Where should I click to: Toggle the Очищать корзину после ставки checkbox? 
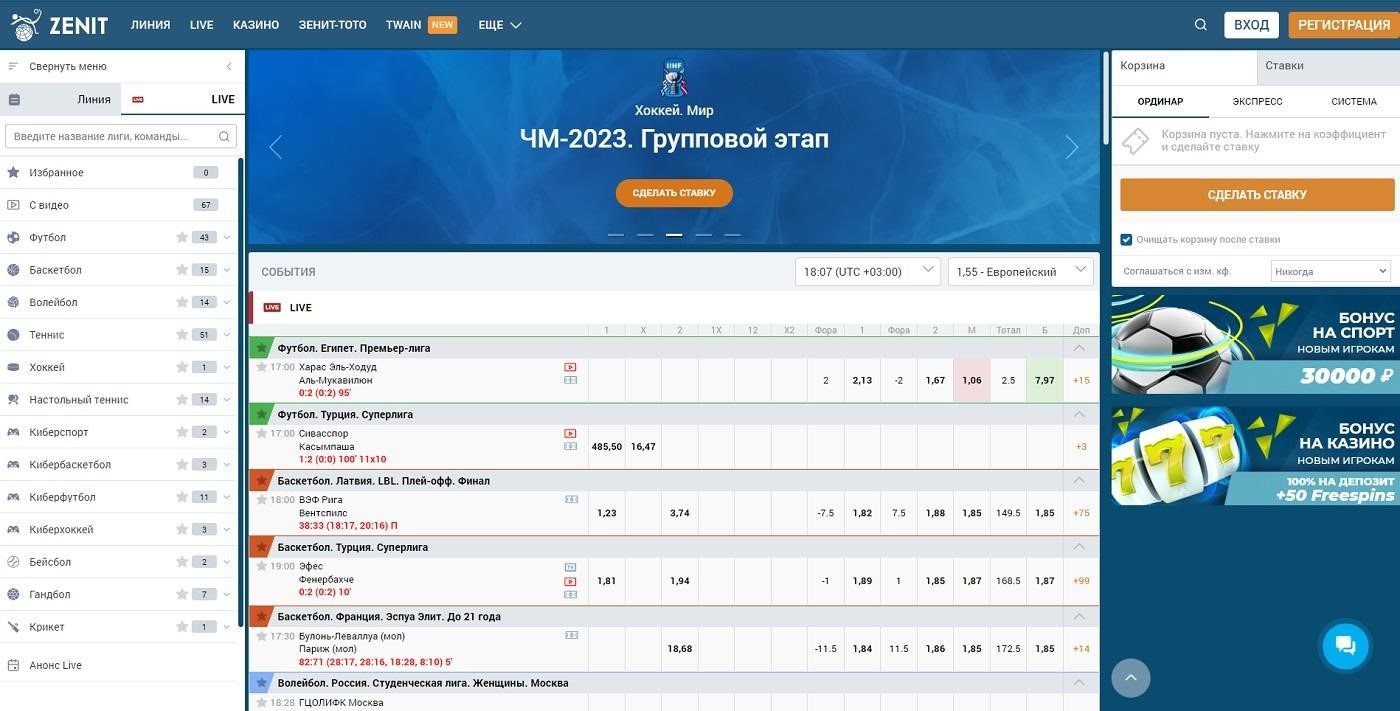point(1126,240)
